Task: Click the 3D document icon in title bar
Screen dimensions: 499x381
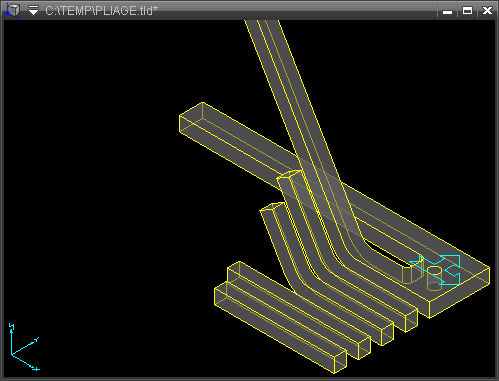Action: (13, 10)
